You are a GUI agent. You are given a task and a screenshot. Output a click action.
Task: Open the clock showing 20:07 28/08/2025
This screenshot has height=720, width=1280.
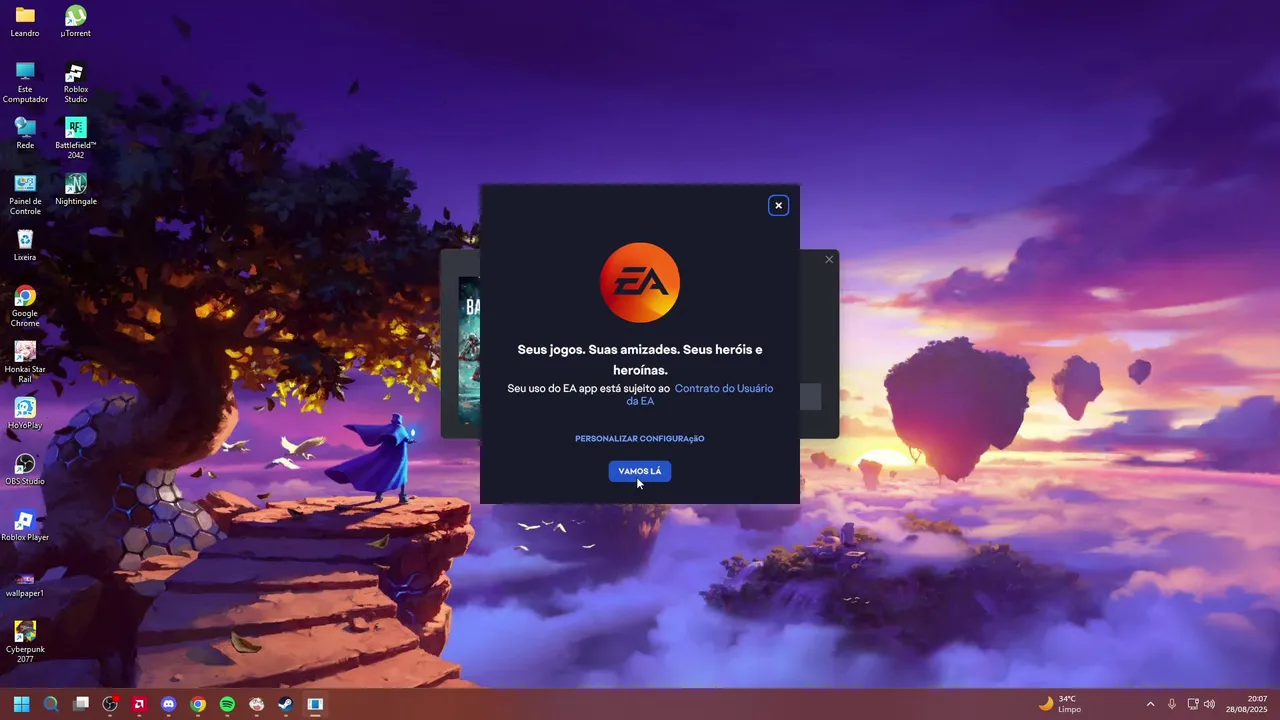point(1247,704)
